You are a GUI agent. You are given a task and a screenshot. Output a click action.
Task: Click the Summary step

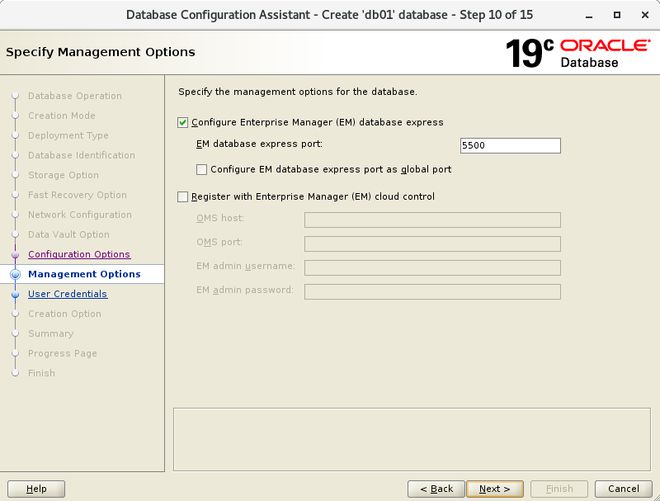51,333
